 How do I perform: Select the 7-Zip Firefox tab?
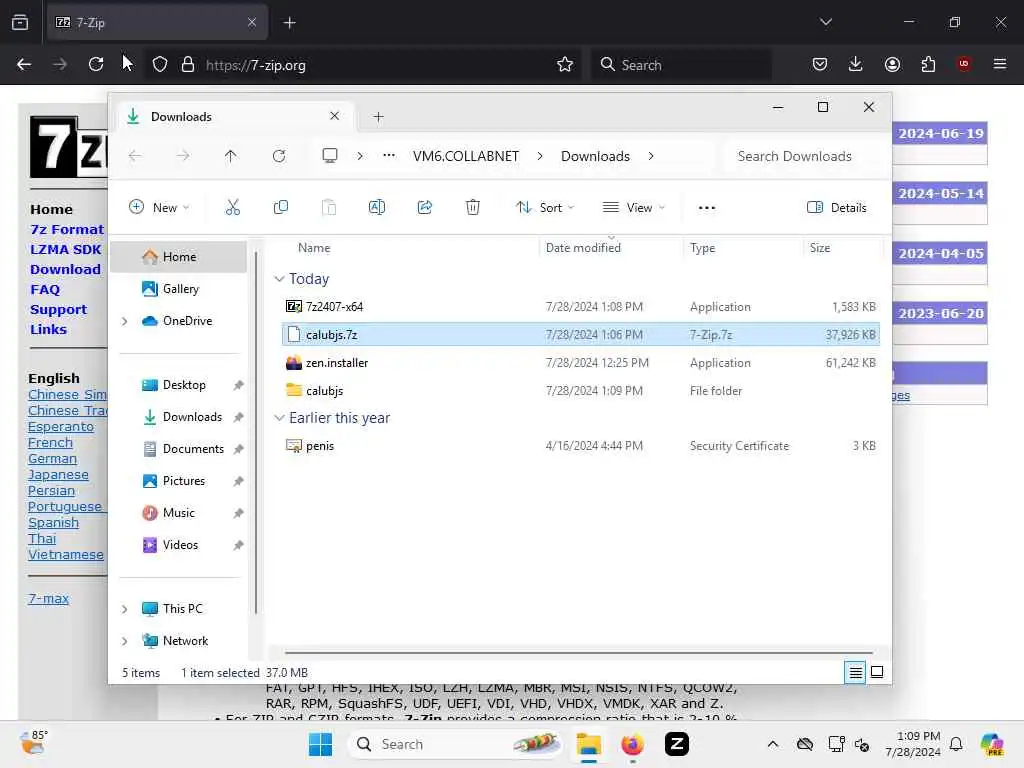tap(157, 22)
